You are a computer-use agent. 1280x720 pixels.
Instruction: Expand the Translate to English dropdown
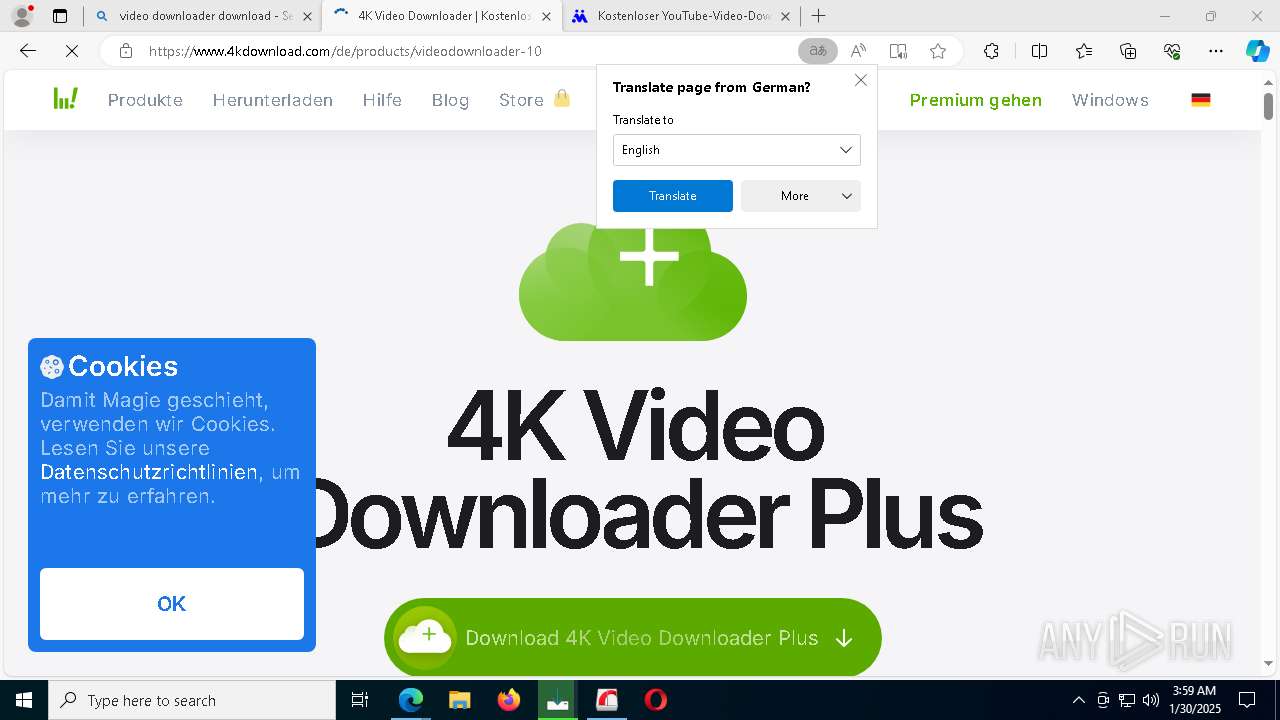(x=736, y=150)
